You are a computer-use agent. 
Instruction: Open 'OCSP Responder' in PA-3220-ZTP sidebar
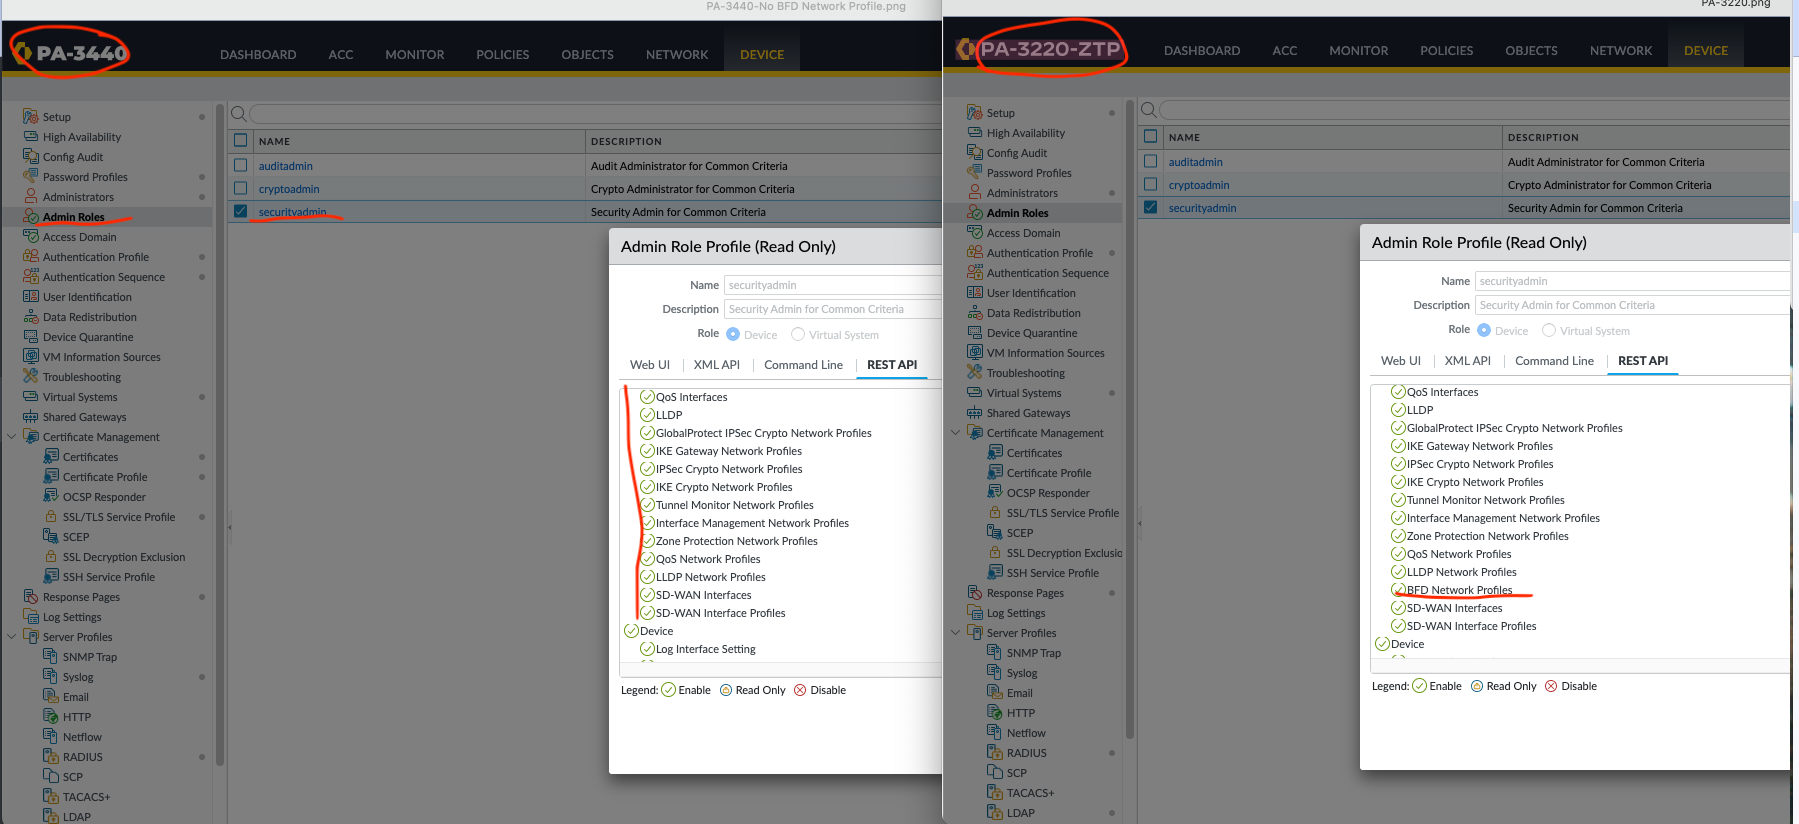1048,493
